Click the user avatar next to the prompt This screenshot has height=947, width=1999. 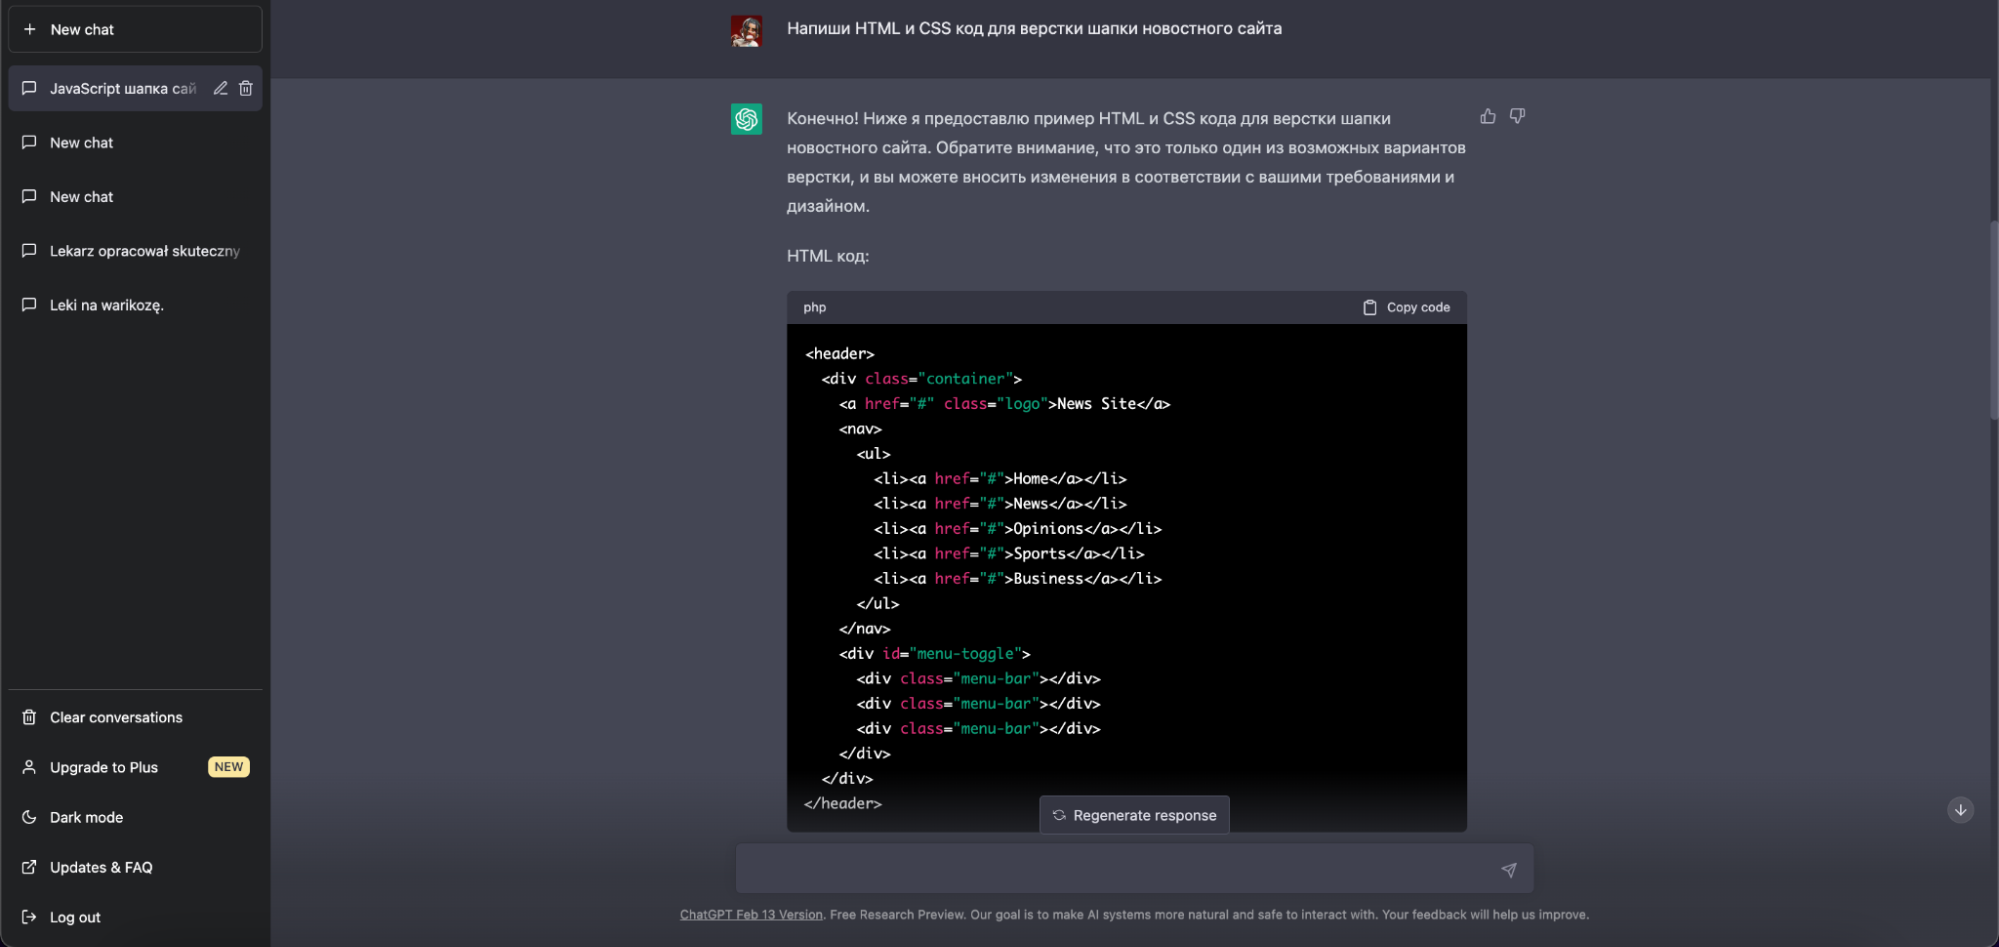tap(746, 31)
